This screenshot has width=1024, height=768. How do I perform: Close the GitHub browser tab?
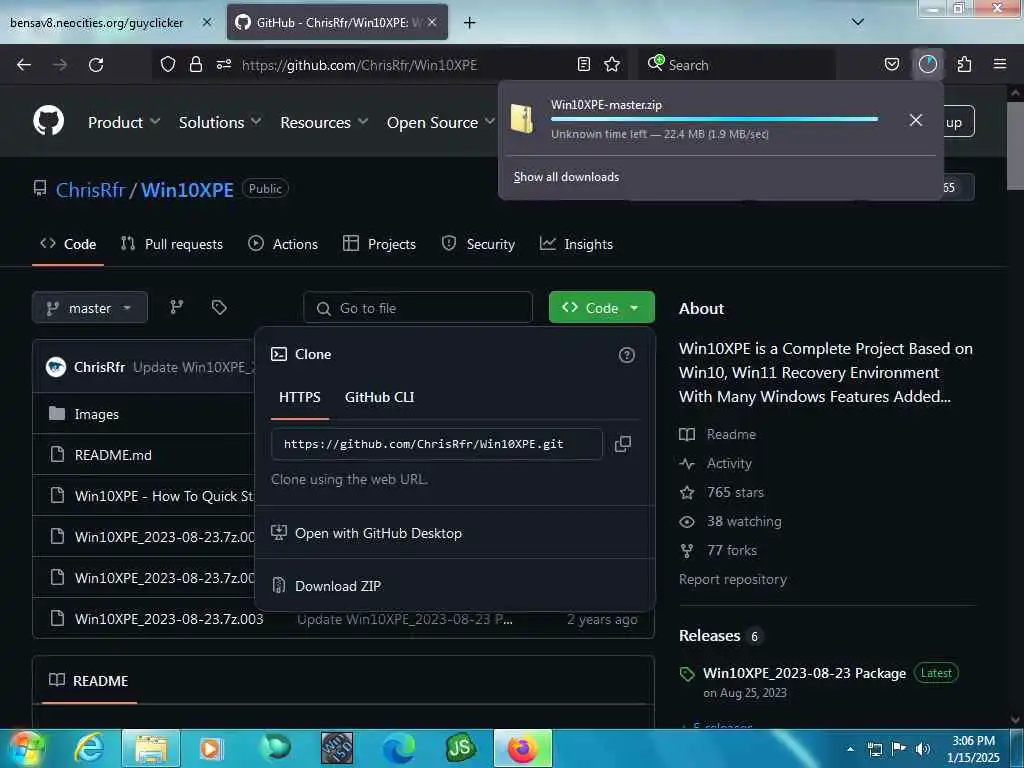coord(432,22)
